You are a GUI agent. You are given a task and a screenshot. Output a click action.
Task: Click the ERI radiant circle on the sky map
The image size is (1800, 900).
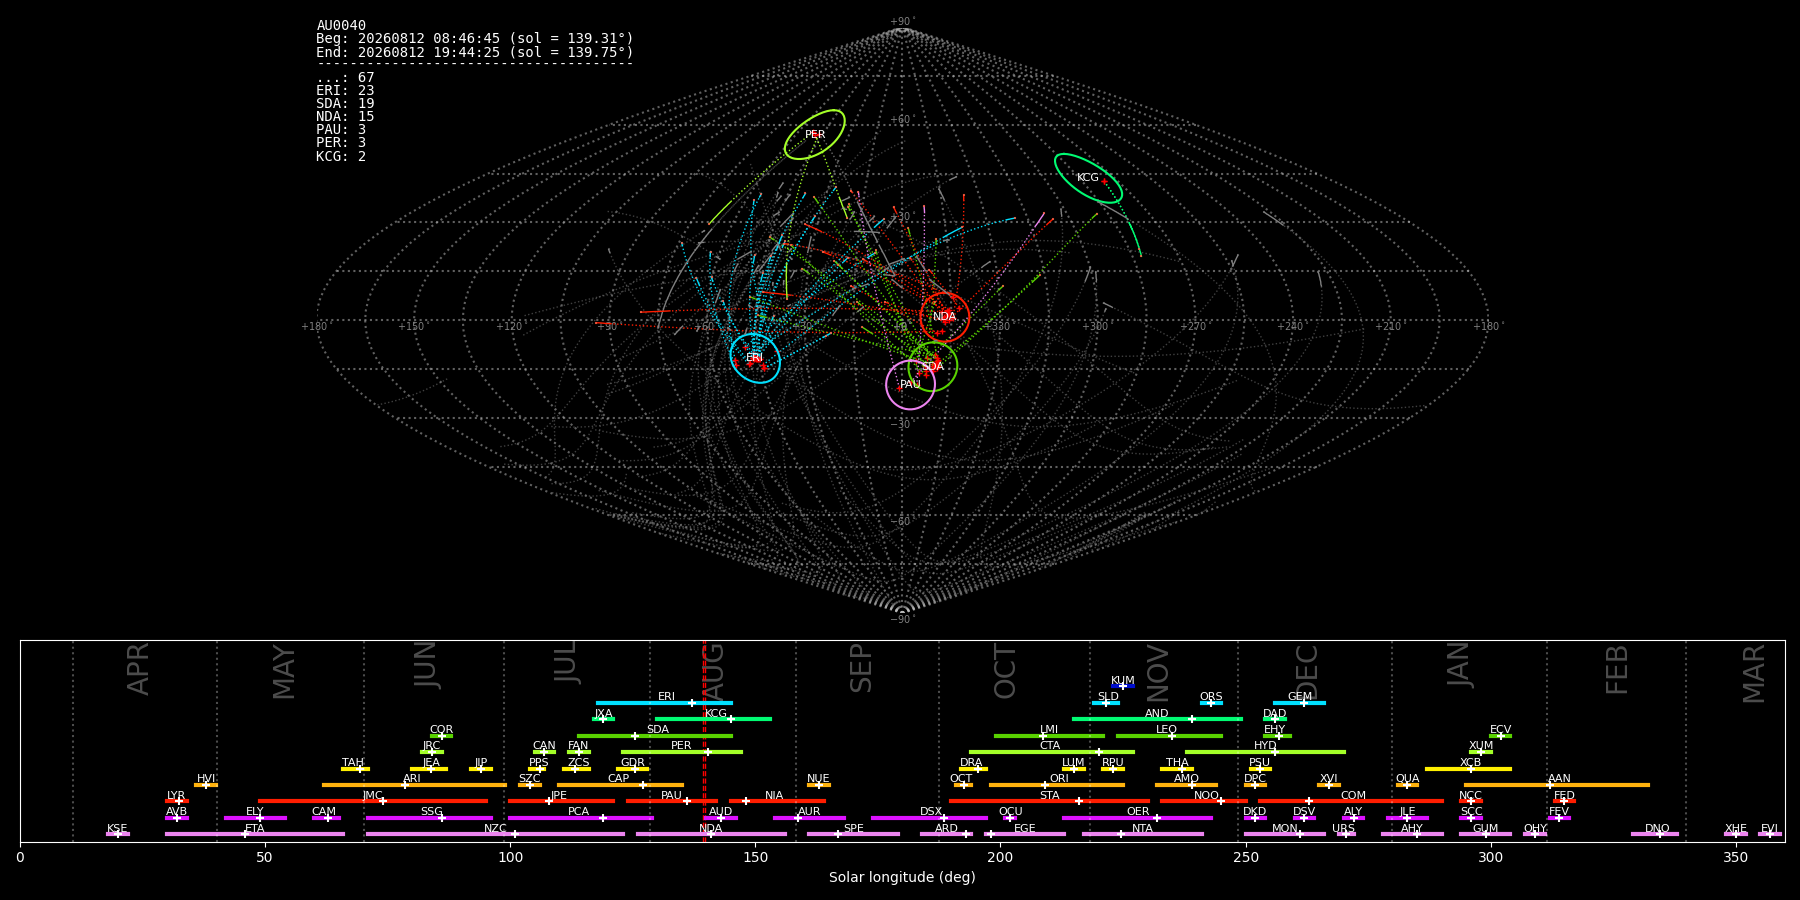(755, 358)
